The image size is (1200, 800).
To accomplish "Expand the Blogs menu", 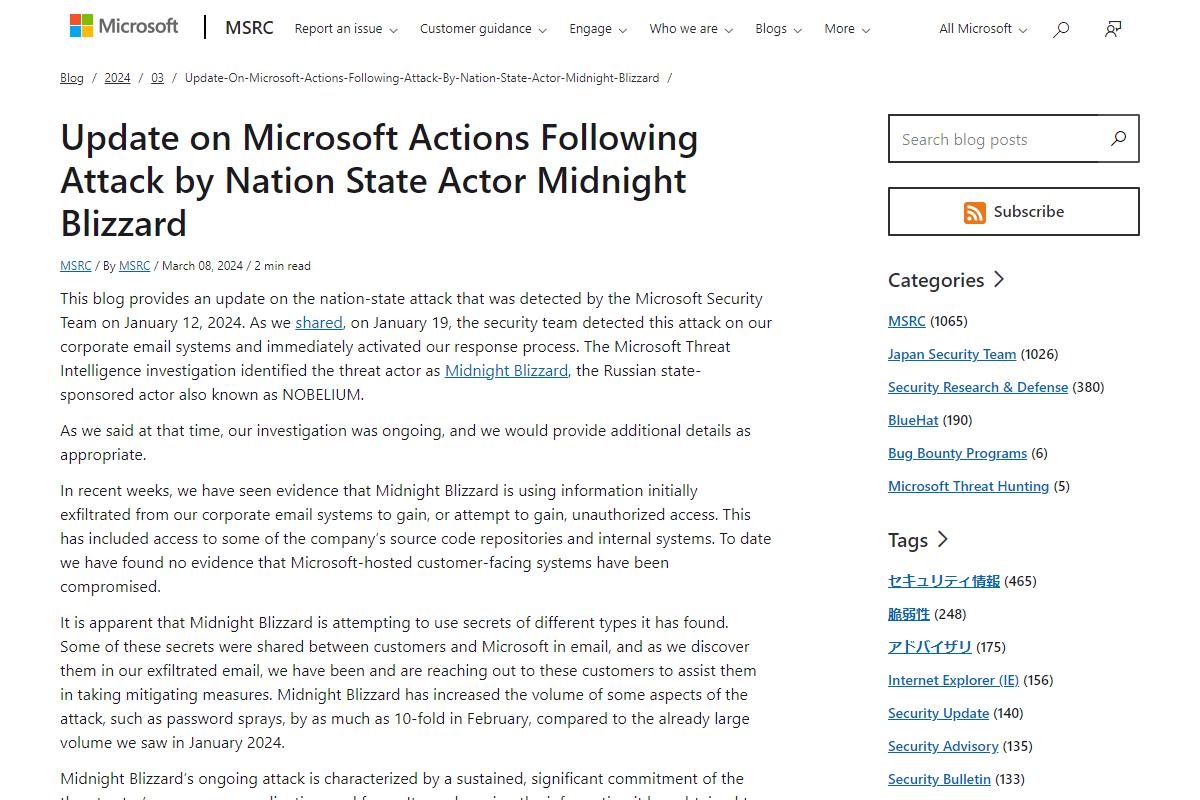I will (779, 29).
